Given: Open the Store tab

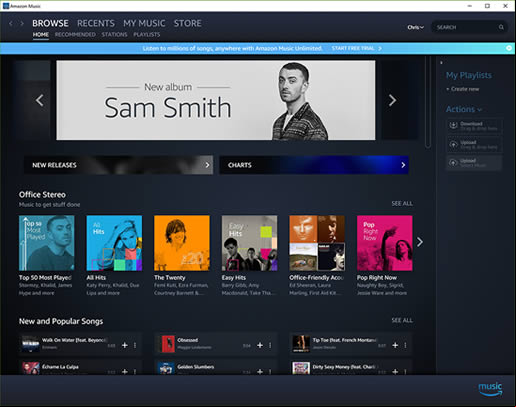Looking at the screenshot, I should (x=188, y=23).
